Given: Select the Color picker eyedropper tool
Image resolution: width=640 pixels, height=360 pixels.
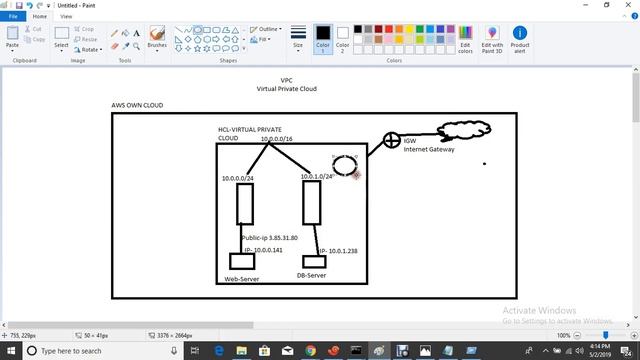Looking at the screenshot, I should (x=125, y=47).
